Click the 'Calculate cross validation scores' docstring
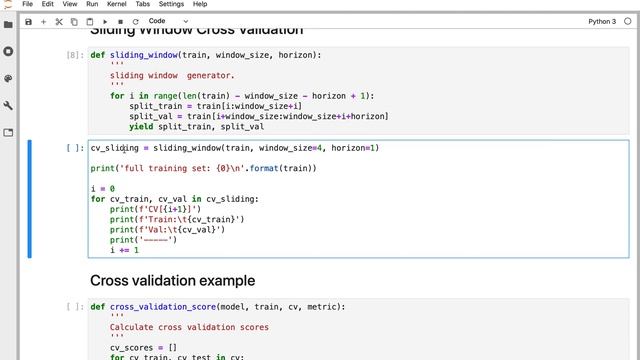Image resolution: width=640 pixels, height=360 pixels. 189,327
